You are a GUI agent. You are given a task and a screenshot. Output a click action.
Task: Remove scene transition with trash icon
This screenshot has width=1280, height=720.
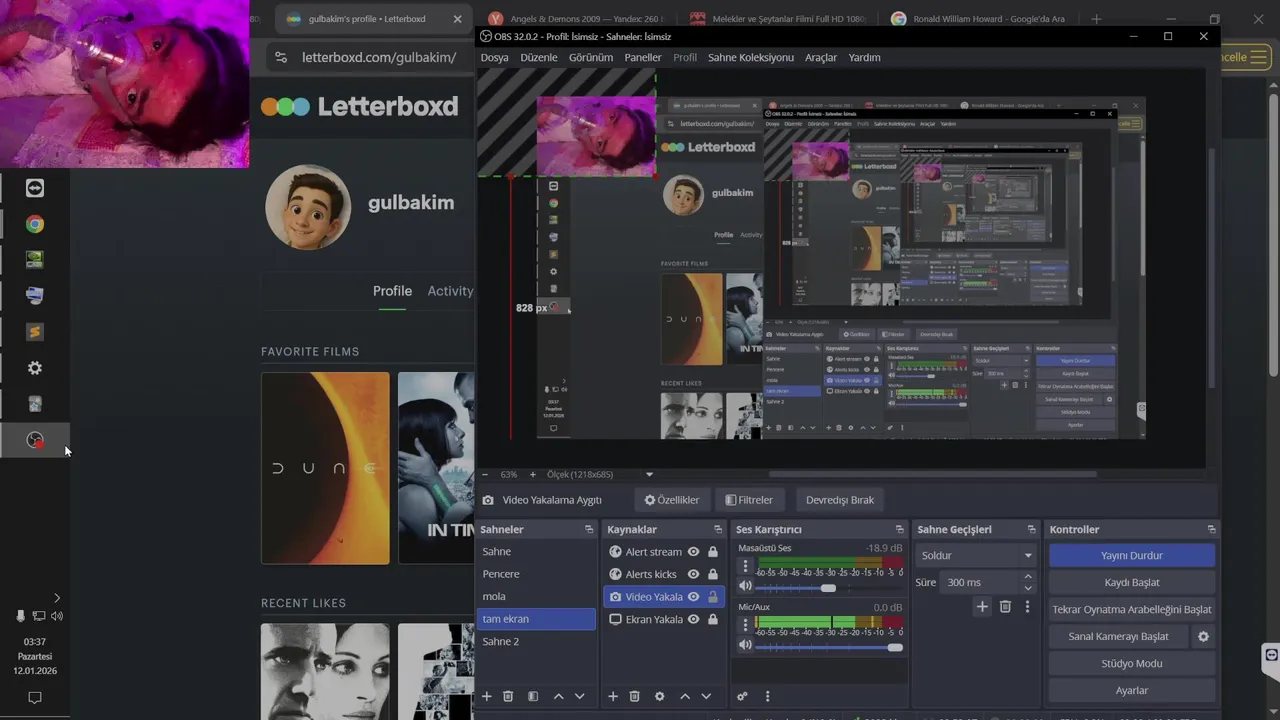point(1005,606)
